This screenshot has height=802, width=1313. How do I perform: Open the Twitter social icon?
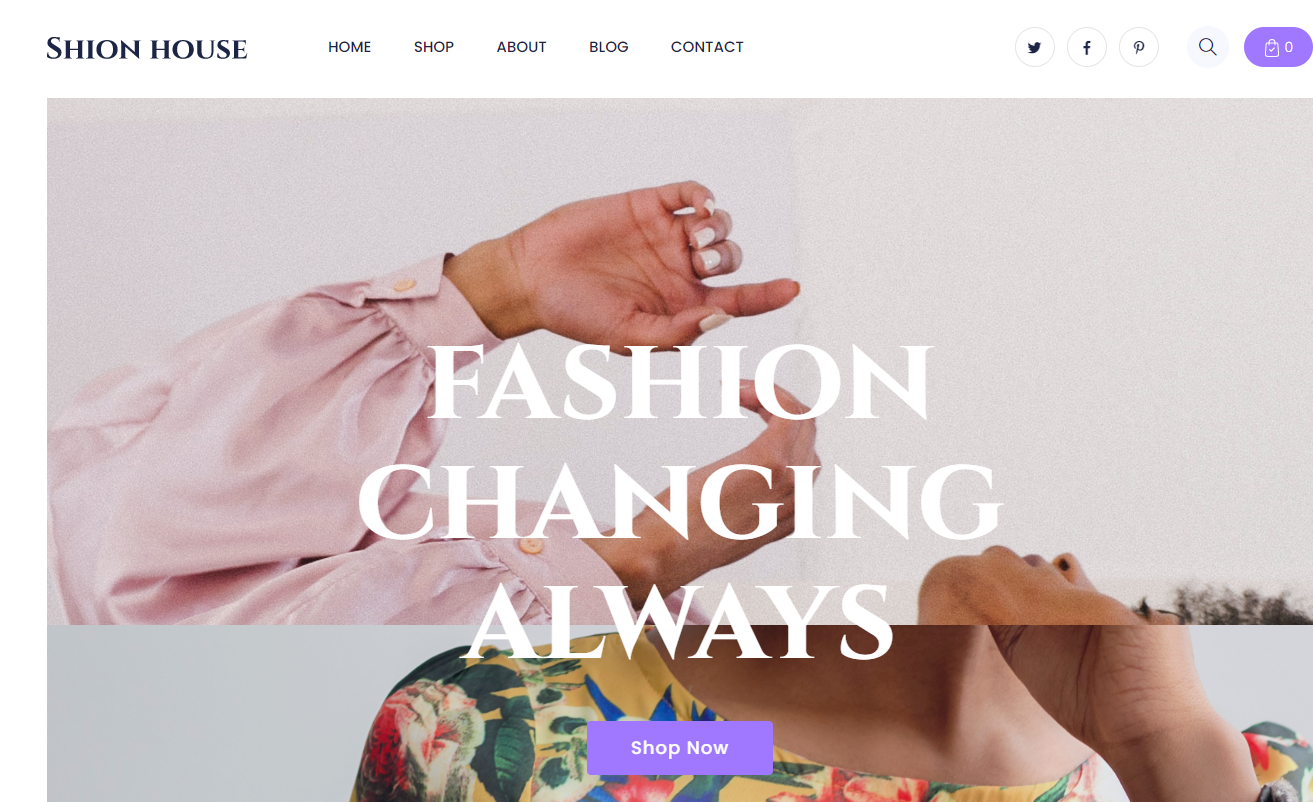click(x=1035, y=47)
